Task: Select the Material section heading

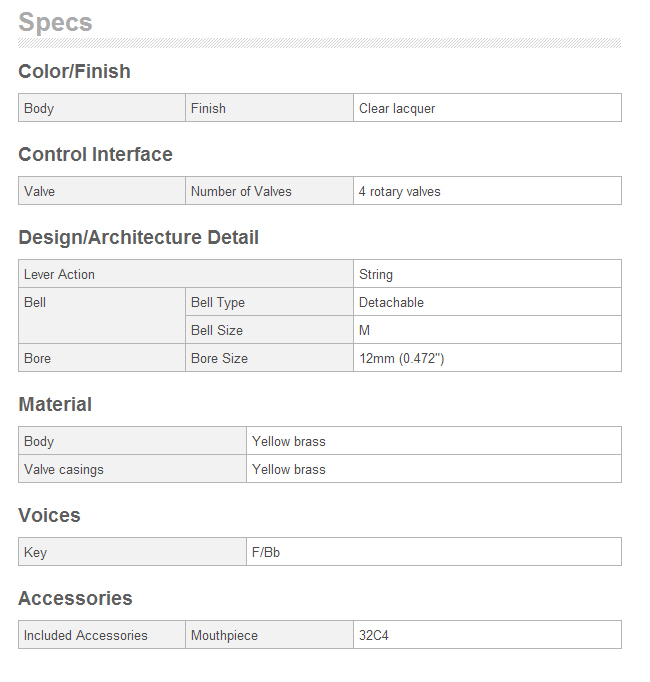Action: point(55,405)
